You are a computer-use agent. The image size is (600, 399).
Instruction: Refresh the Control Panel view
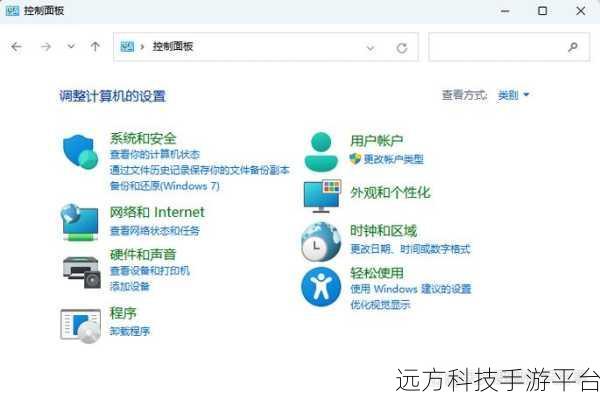coord(402,48)
